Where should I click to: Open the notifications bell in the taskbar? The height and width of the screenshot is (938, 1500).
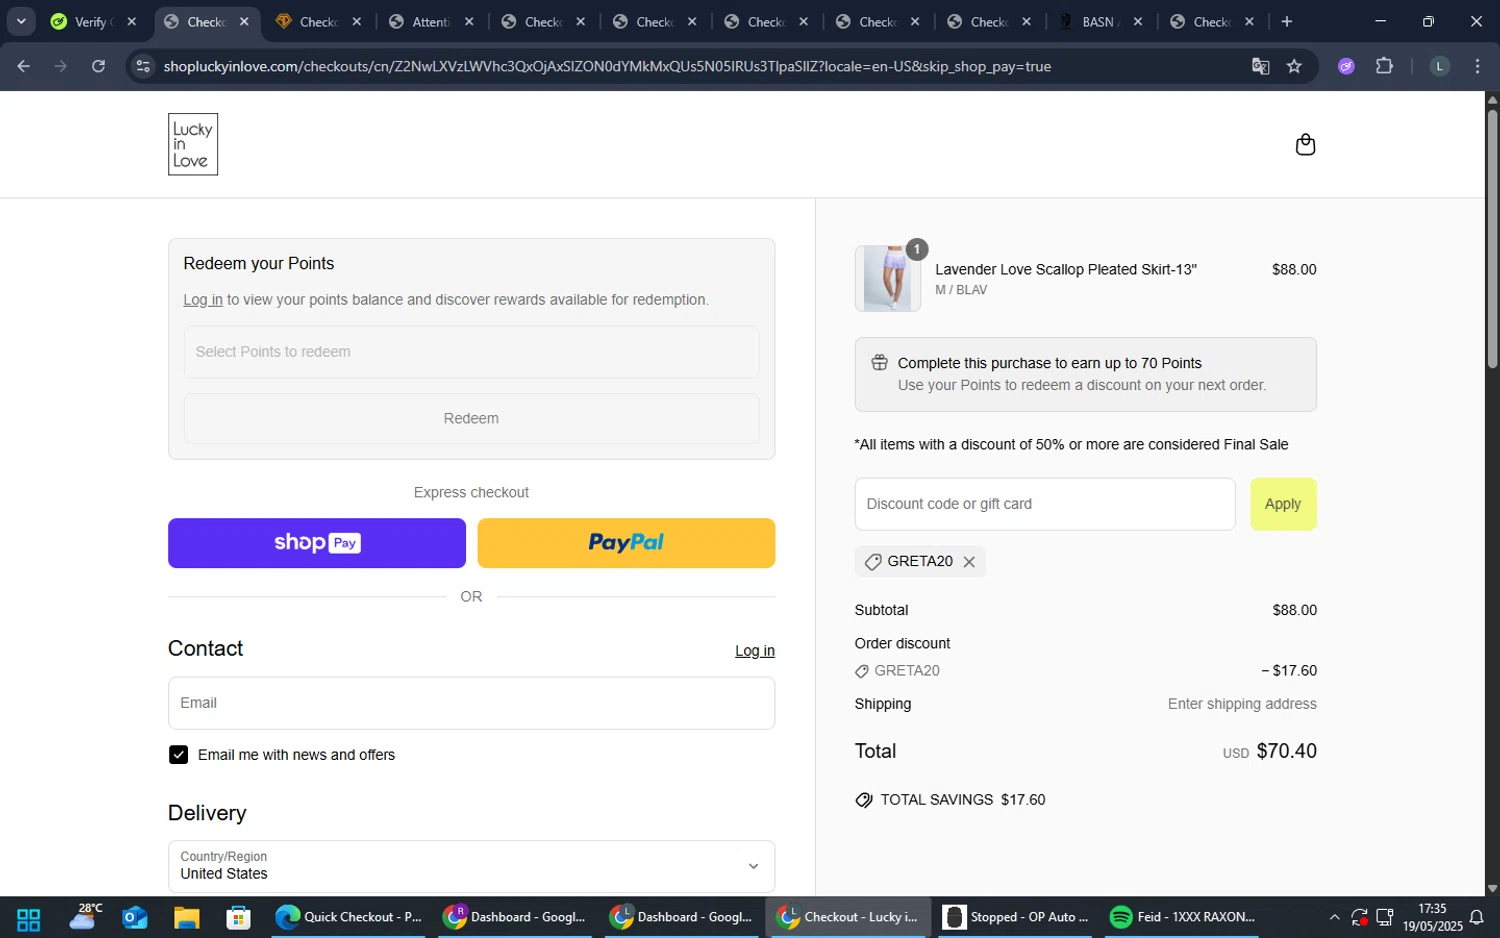(x=1476, y=917)
